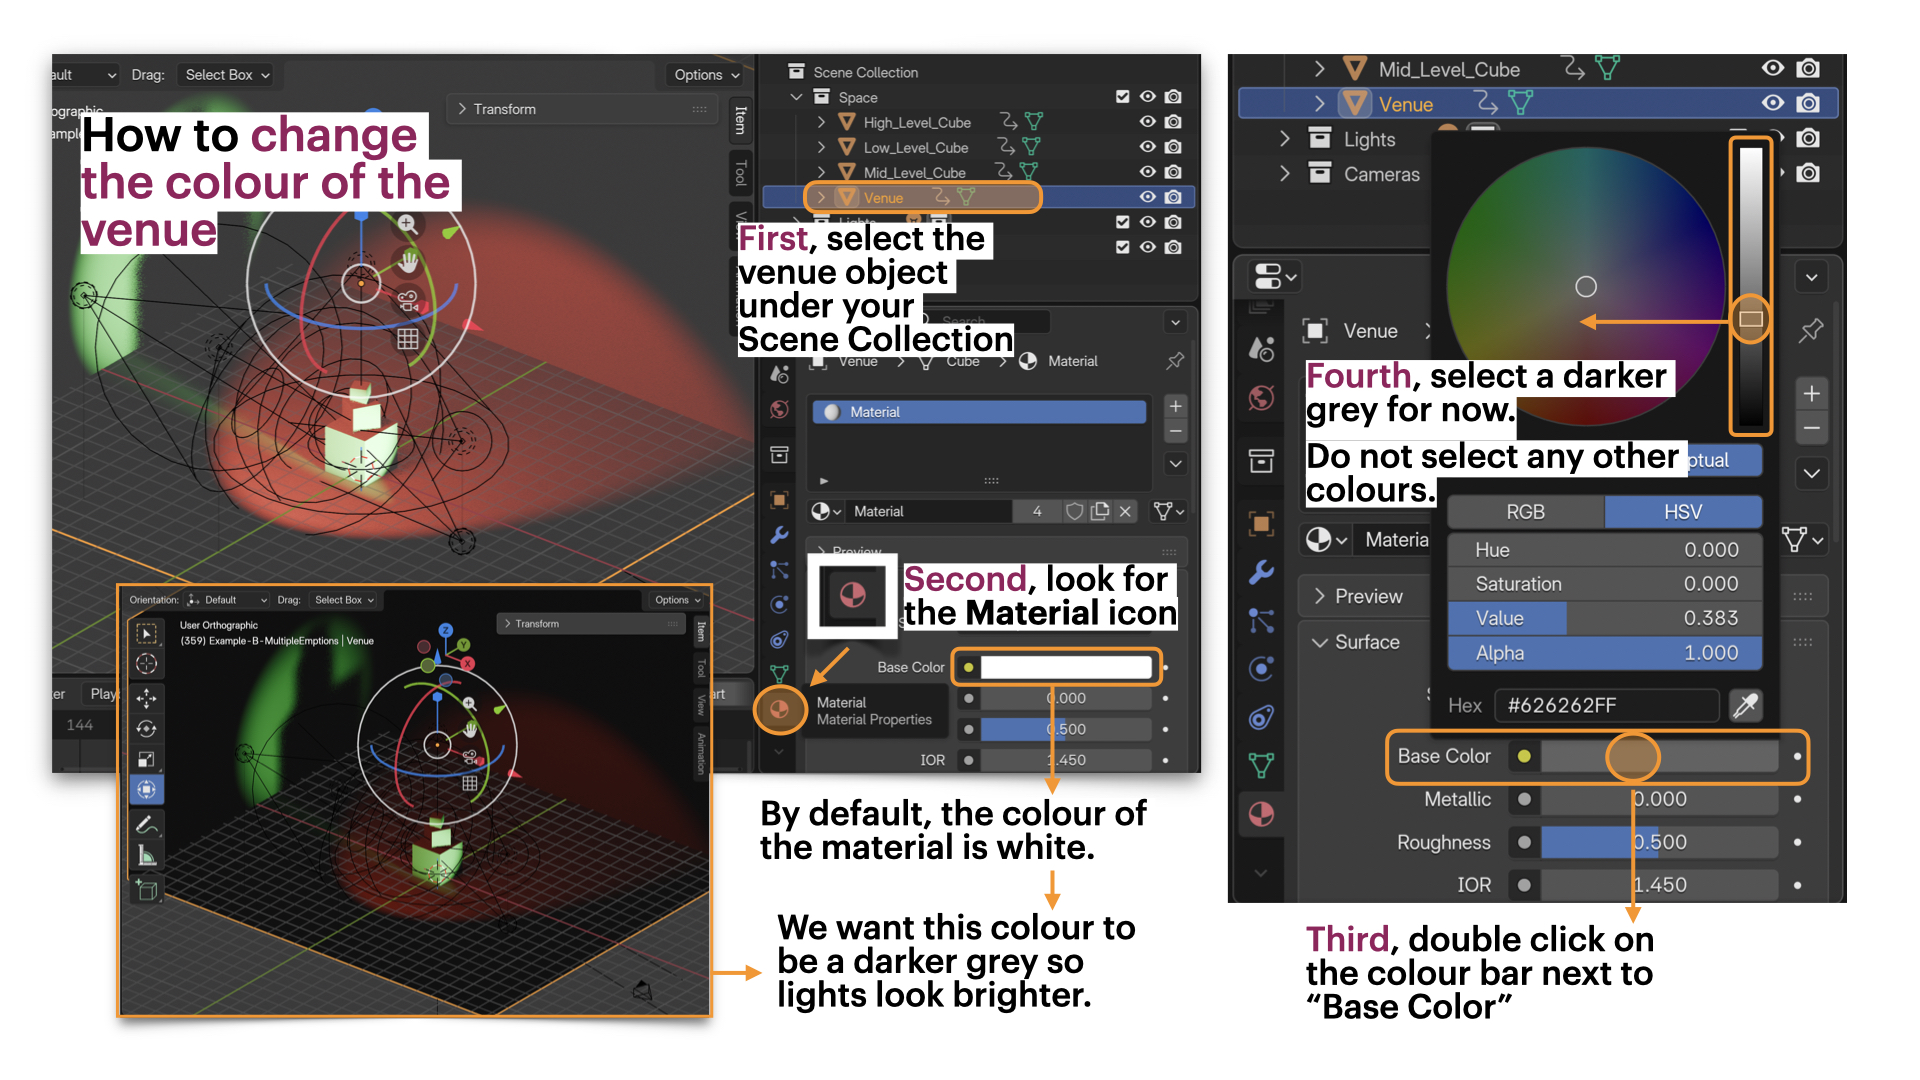Switch color picker to RGB tab
Screen dimensions: 1920x1080
(1525, 512)
